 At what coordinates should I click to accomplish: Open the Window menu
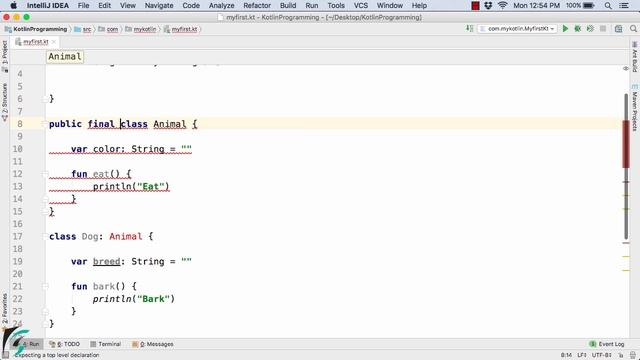(390, 5)
